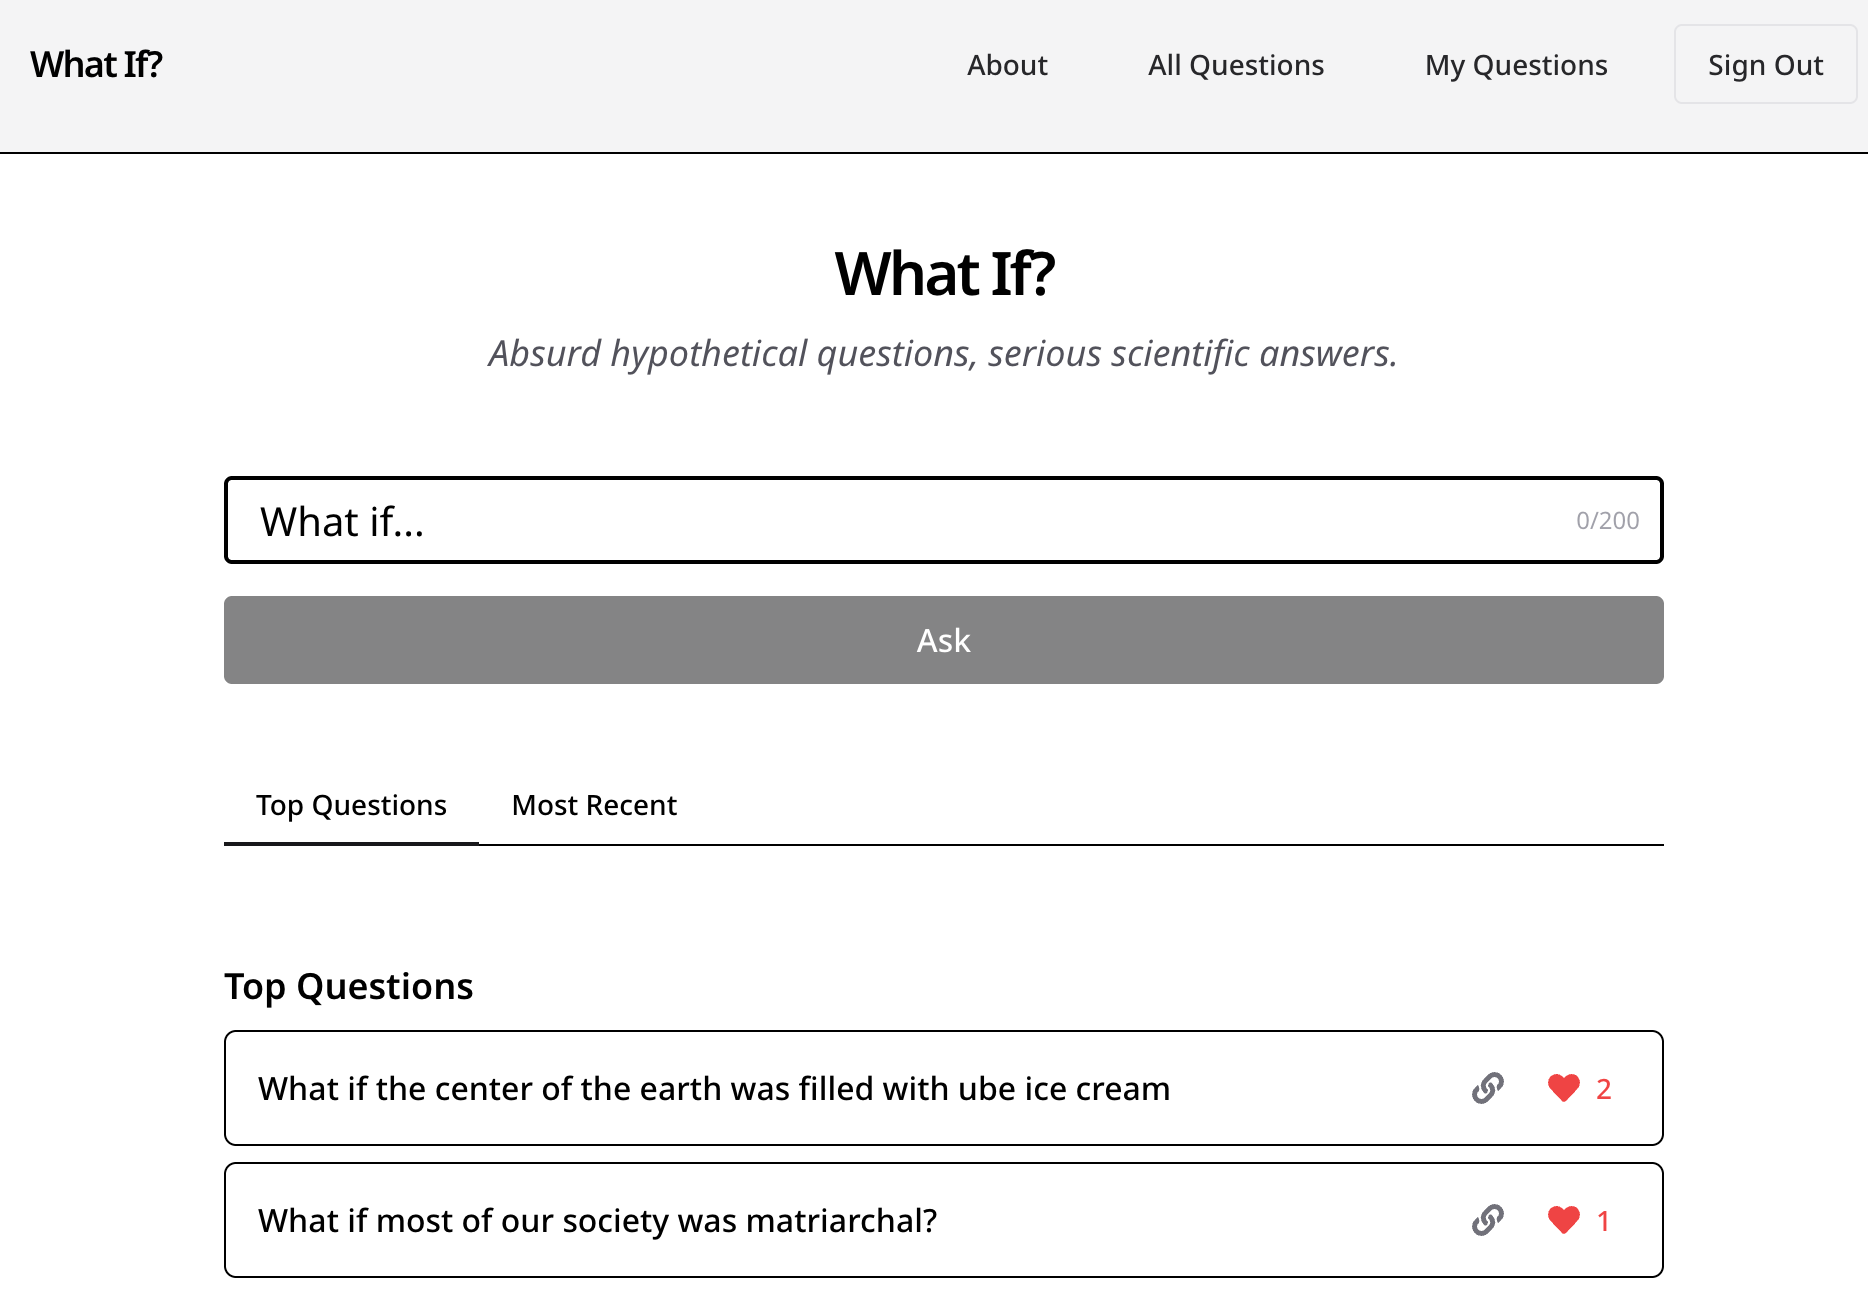1868x1294 pixels.
Task: Click the "Absurd hypothetical questions" tagline
Action: (x=943, y=354)
